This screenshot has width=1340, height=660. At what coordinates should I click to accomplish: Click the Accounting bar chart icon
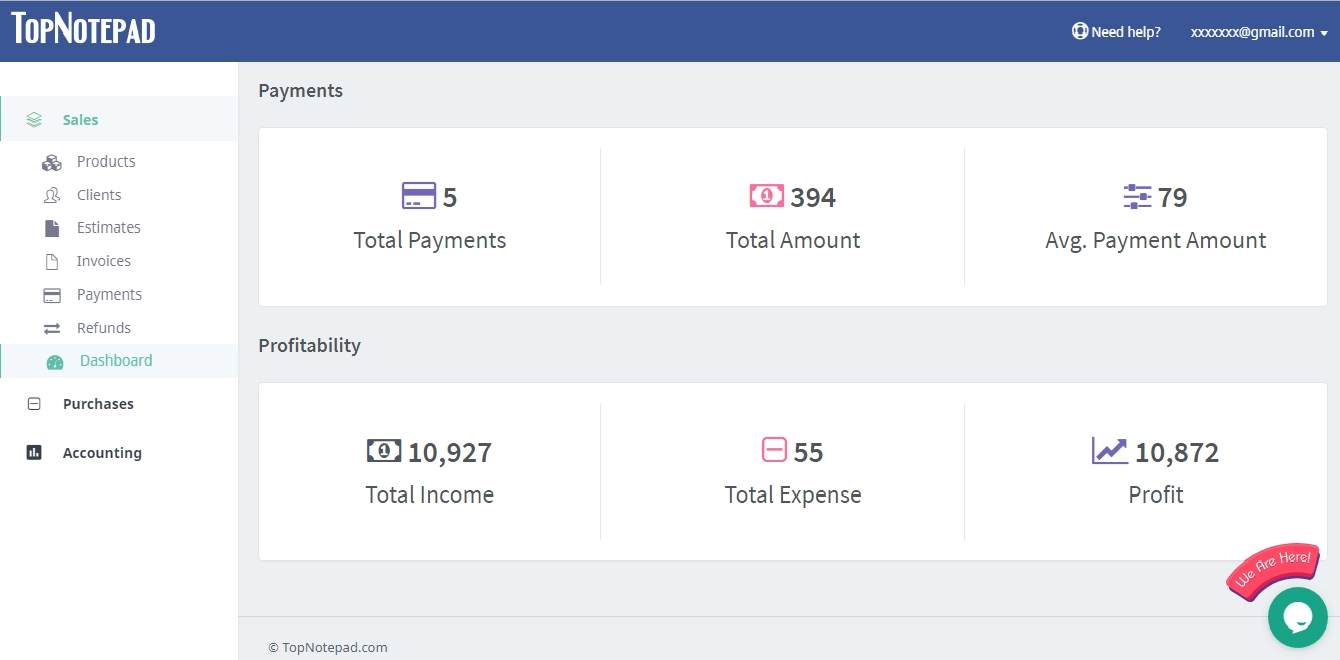tap(34, 452)
